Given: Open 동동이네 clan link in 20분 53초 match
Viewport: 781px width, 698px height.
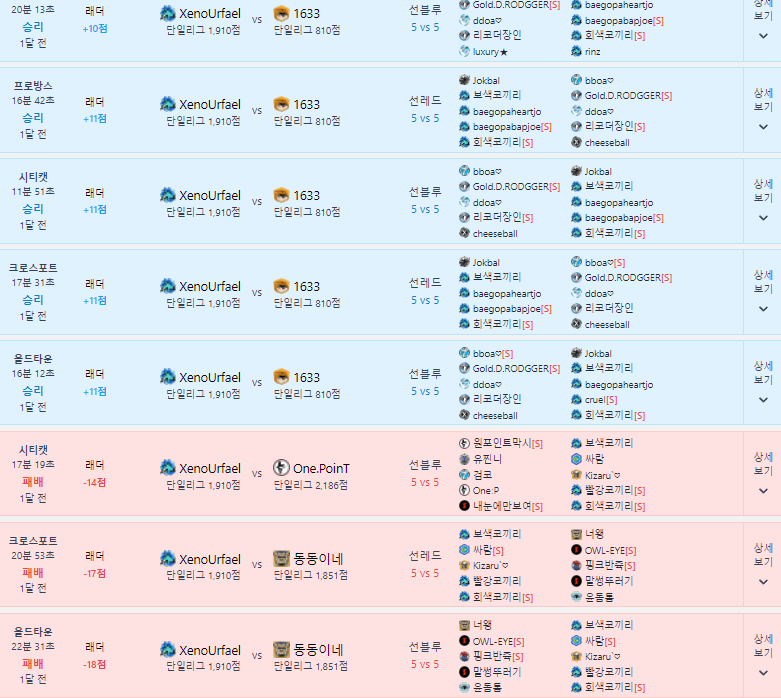Looking at the screenshot, I should [320, 559].
